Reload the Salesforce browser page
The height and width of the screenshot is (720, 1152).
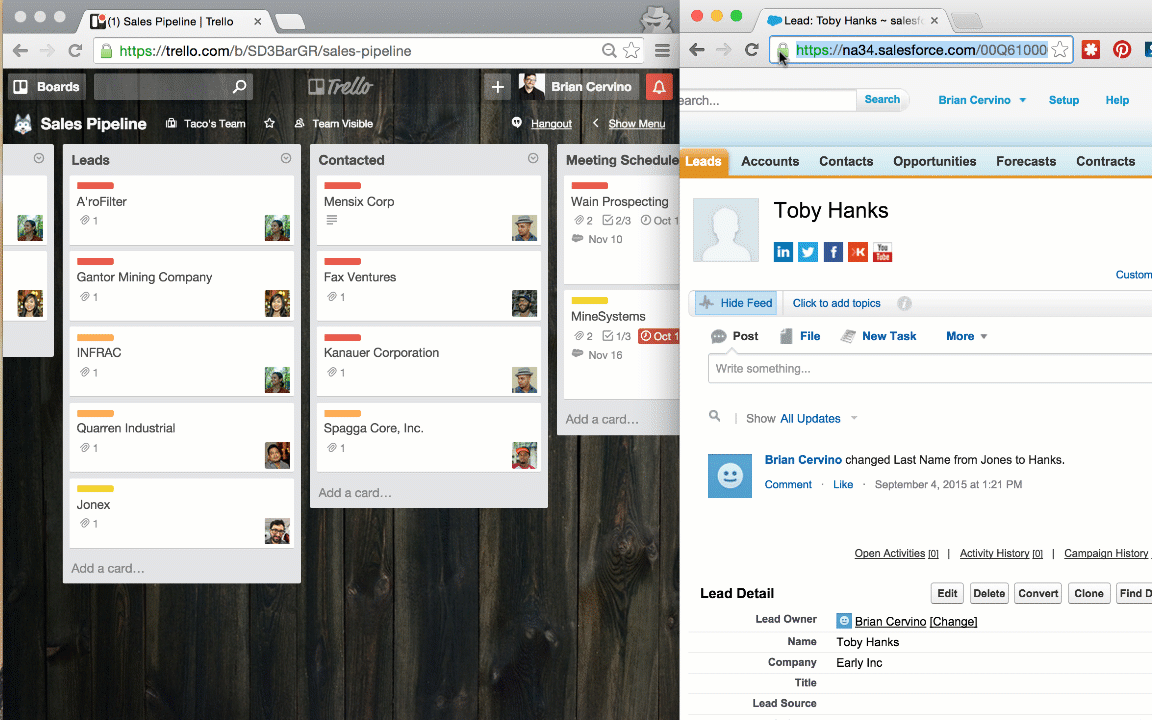751,49
